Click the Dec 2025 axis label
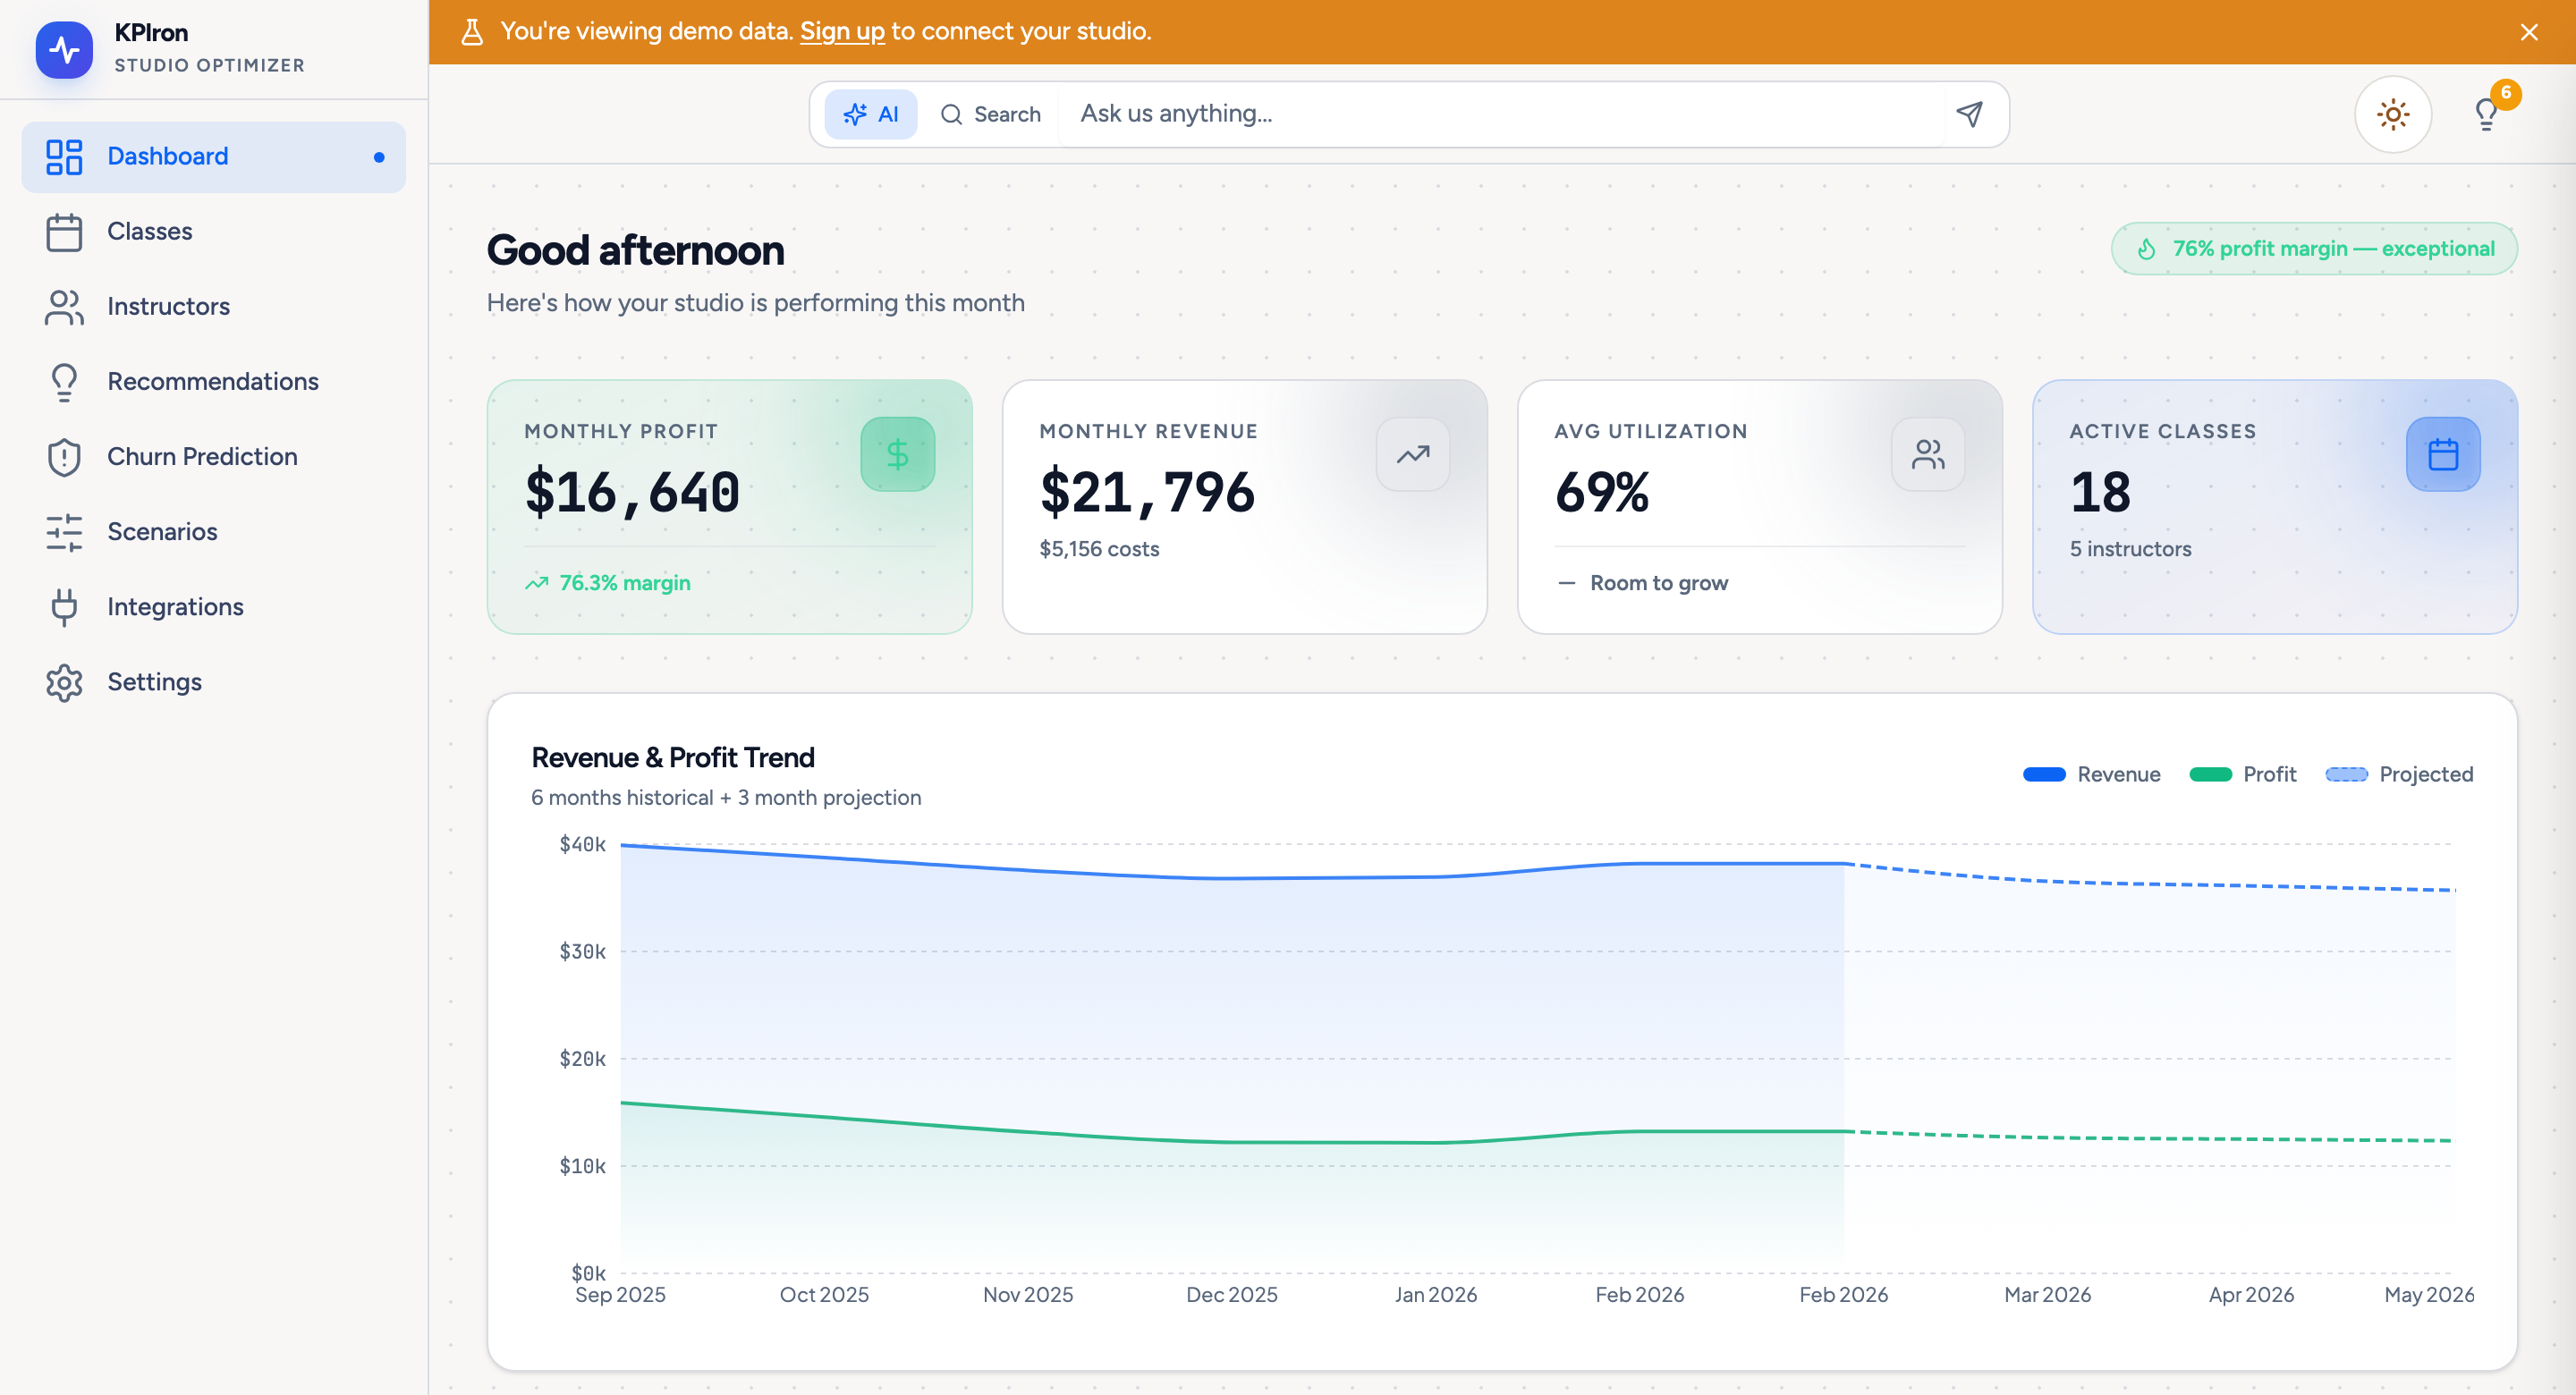 coord(1231,1295)
